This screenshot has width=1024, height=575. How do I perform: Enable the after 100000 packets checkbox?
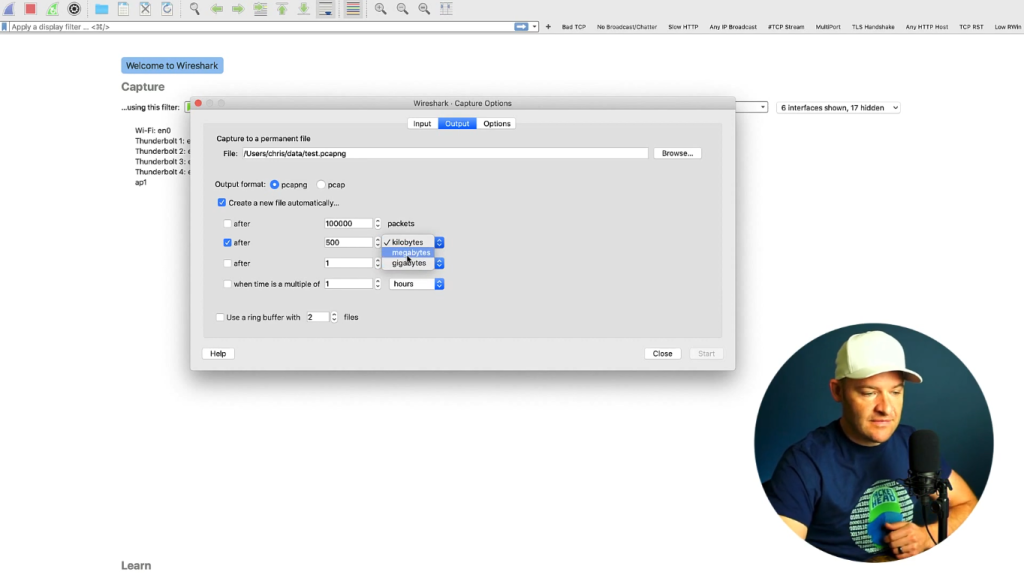coord(227,223)
